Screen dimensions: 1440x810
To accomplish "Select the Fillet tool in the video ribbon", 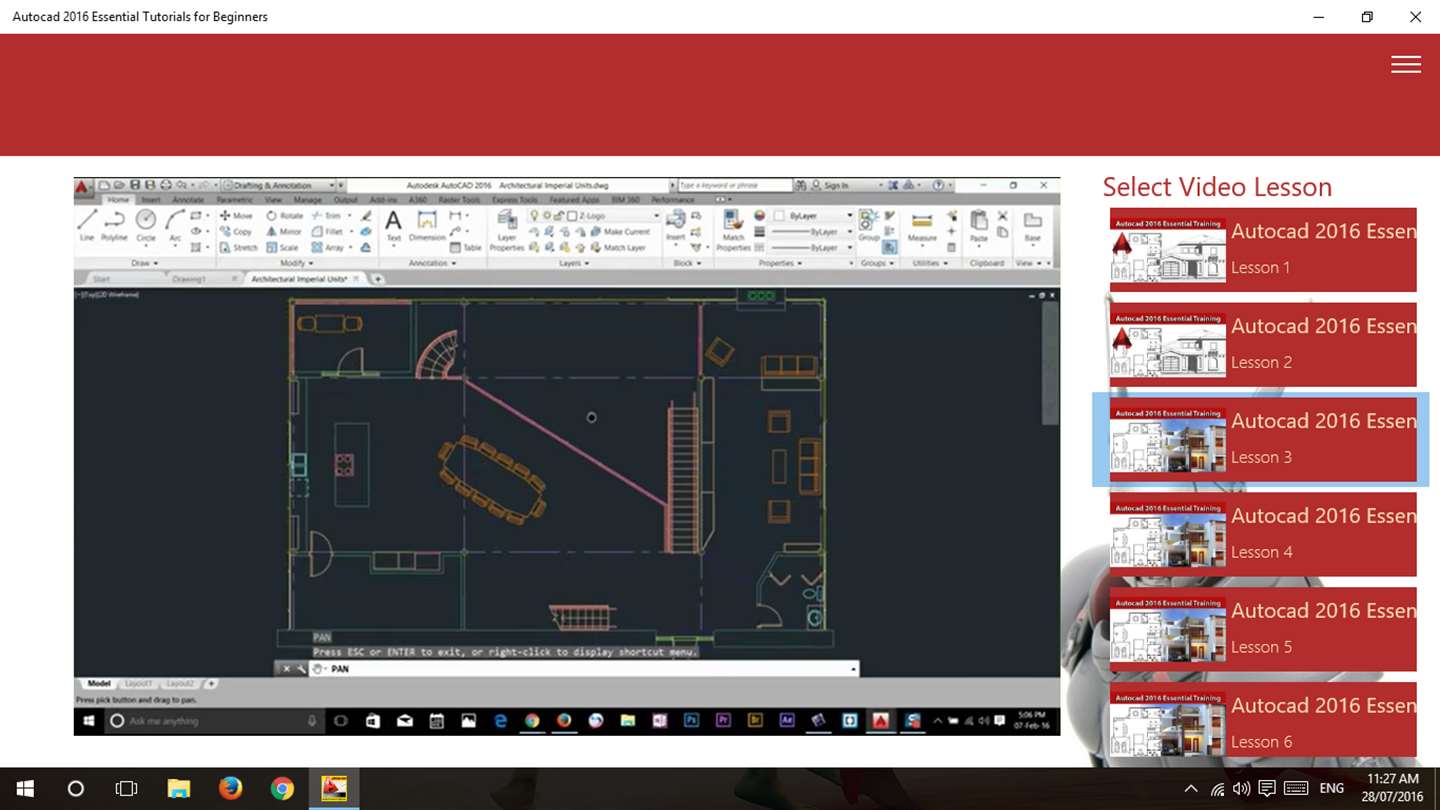I will click(x=327, y=232).
